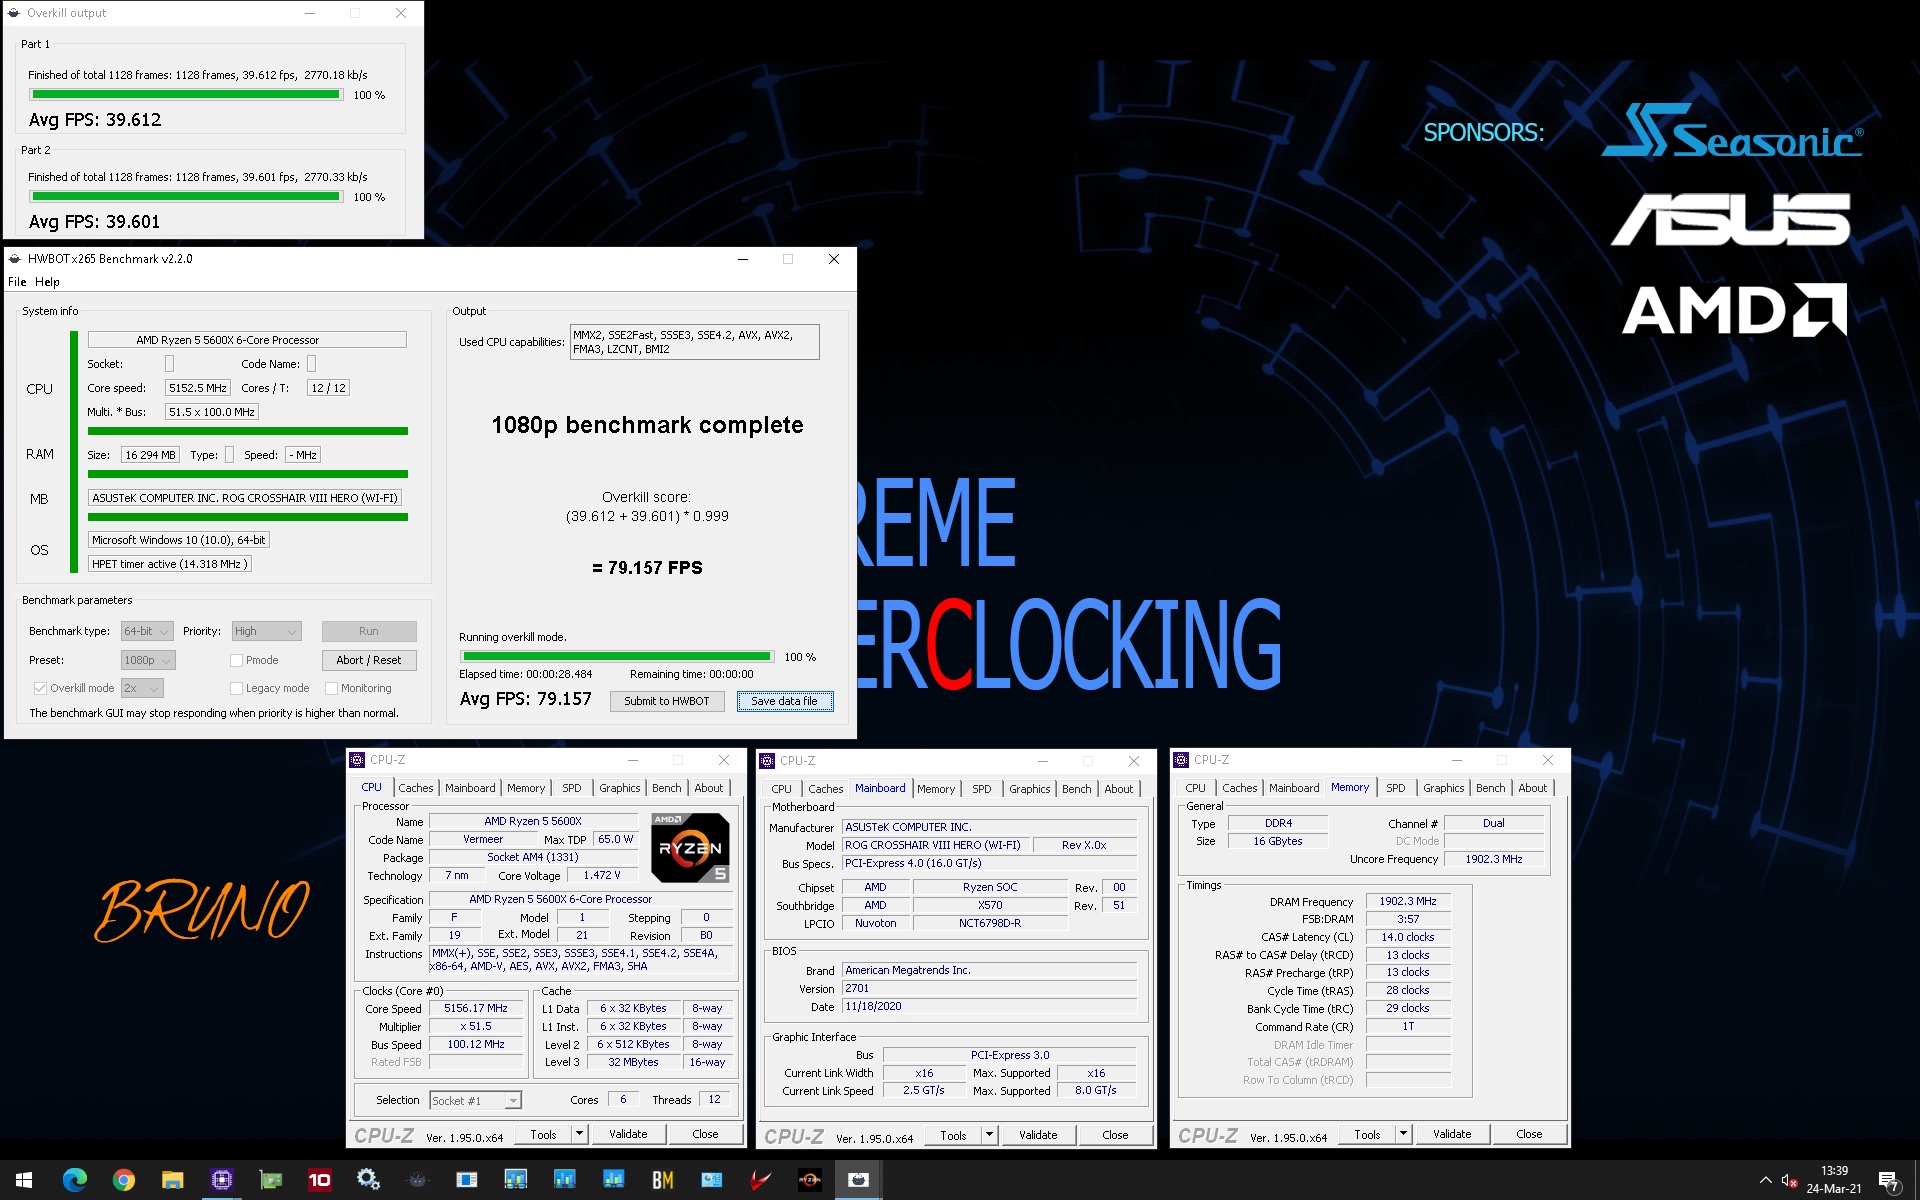Click the Ryzen 5 logo in CPU-Z
1920x1200 pixels.
(690, 847)
